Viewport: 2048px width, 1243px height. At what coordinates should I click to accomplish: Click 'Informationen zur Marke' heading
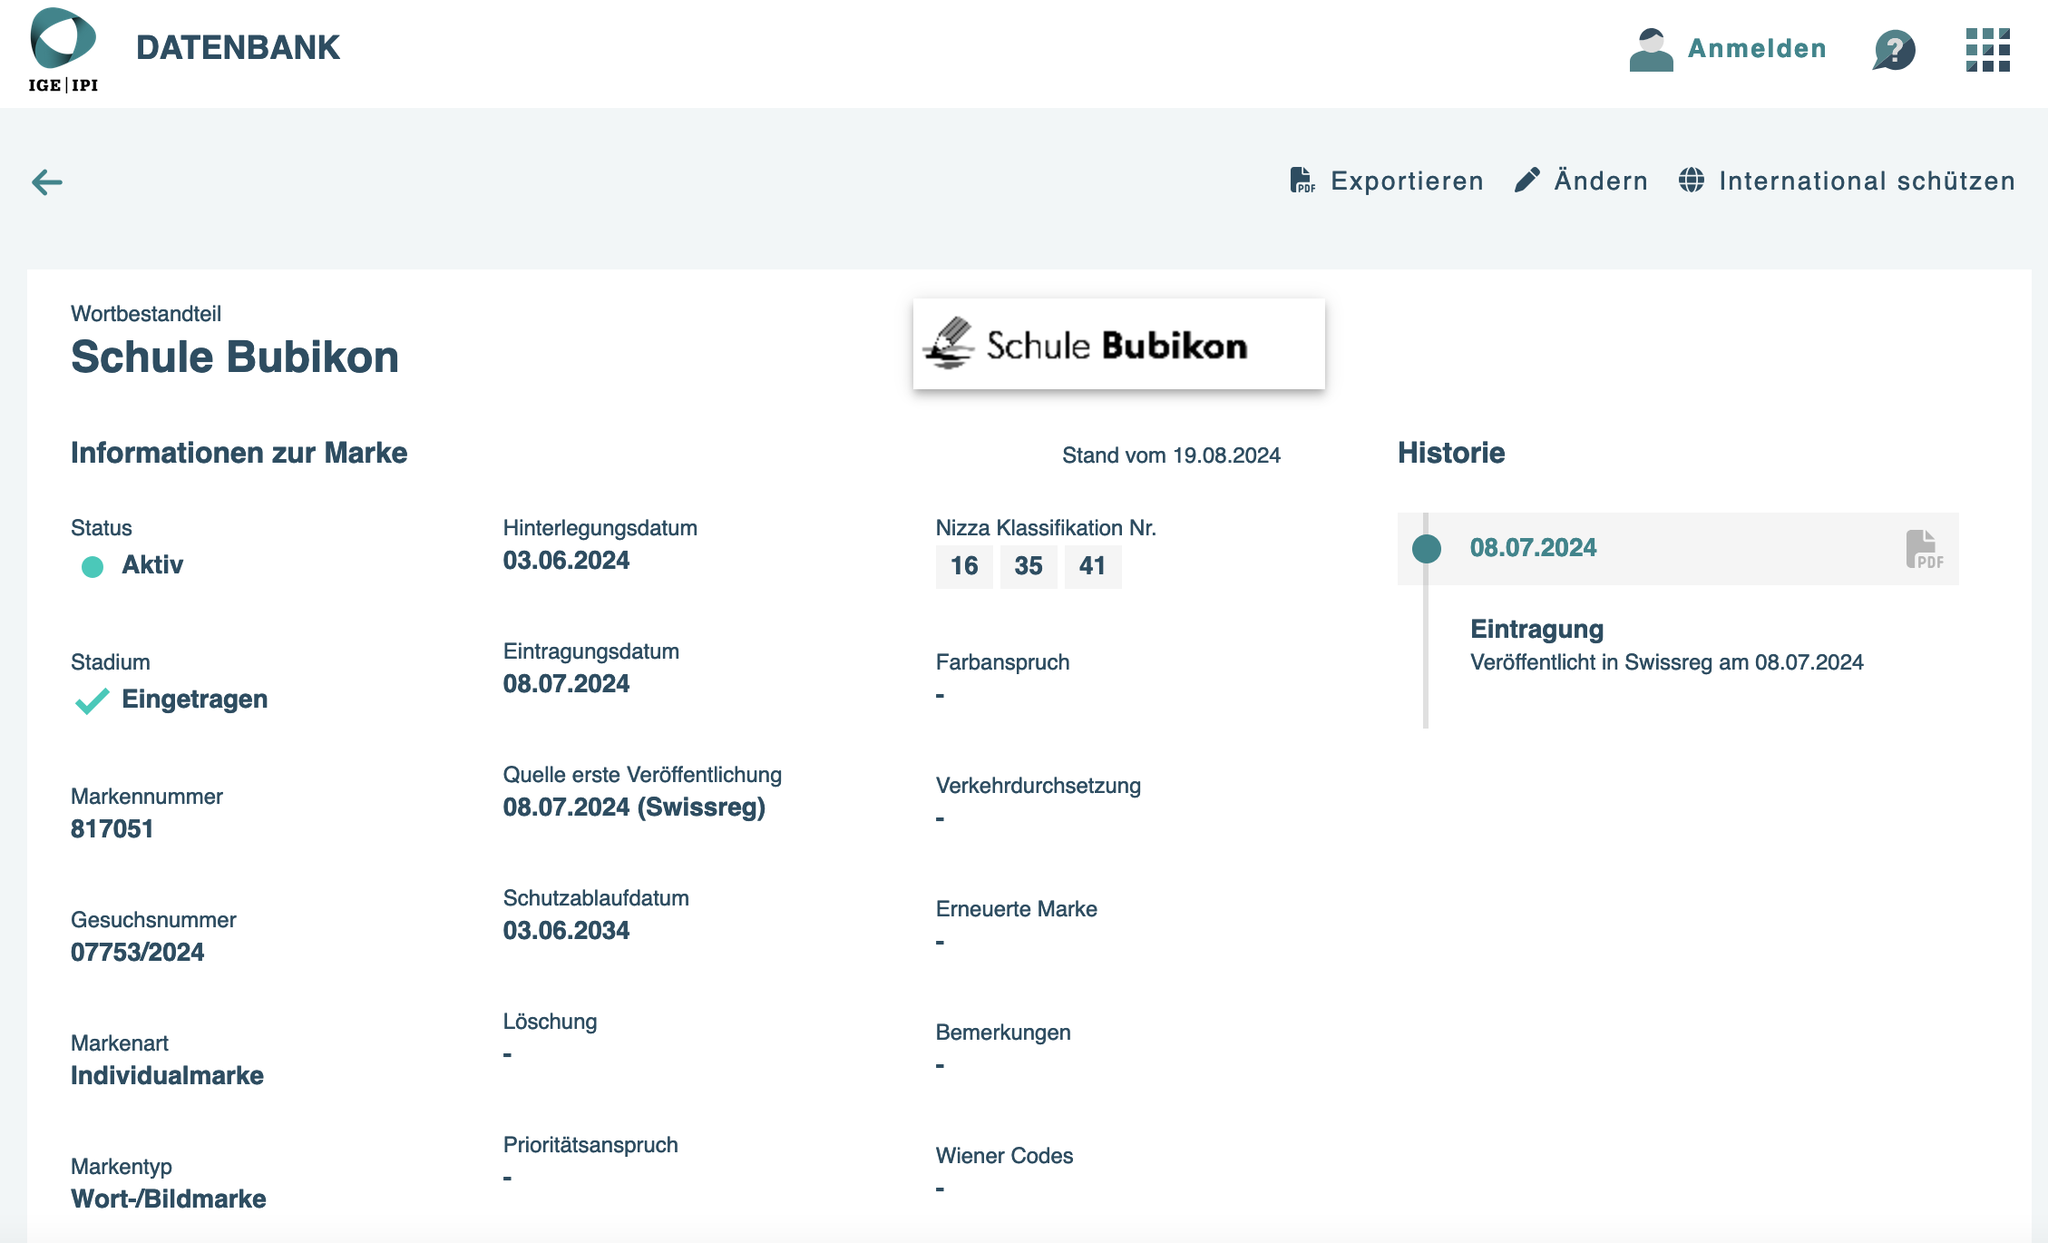pyautogui.click(x=239, y=453)
